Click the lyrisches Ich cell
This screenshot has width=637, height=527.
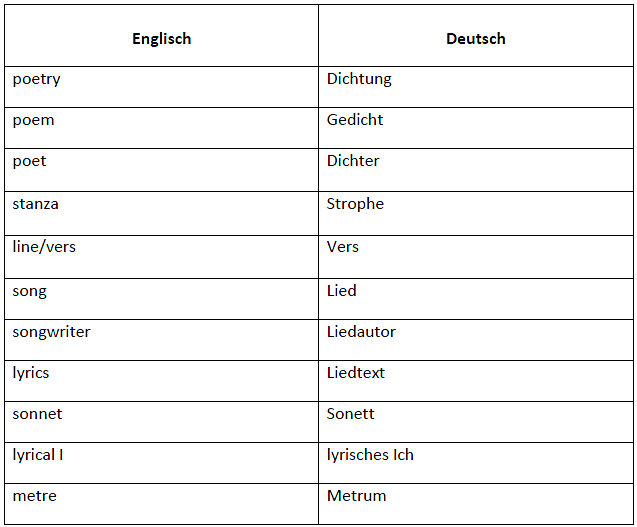pos(476,463)
